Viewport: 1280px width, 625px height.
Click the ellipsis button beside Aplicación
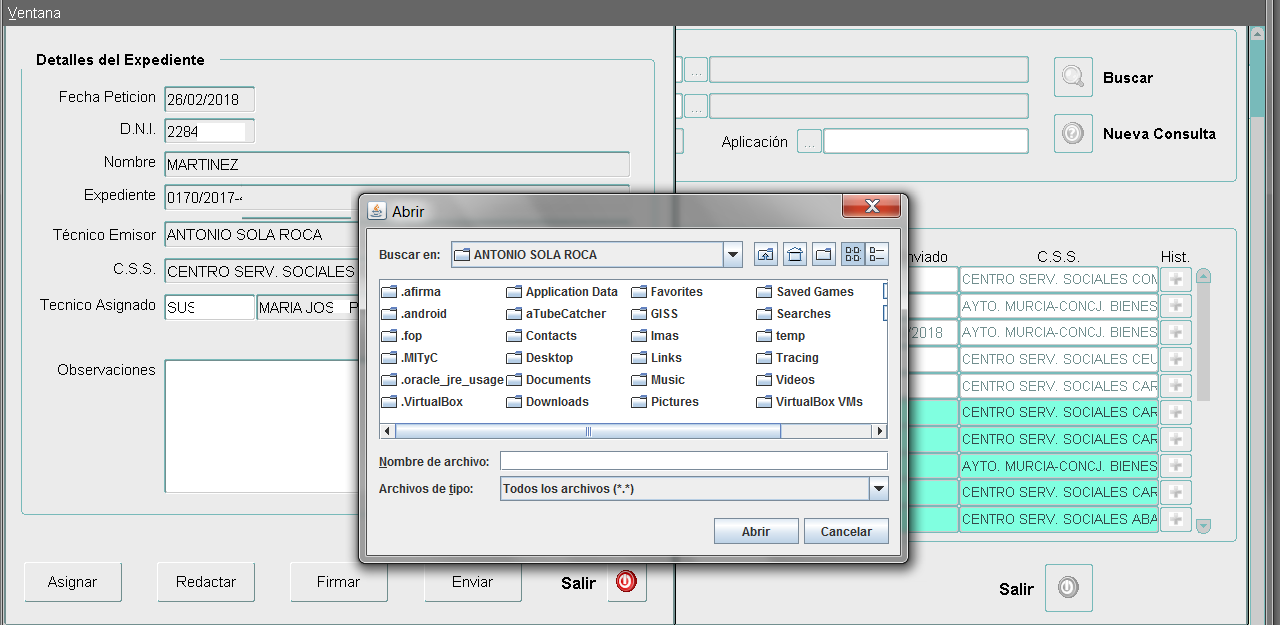[x=809, y=143]
